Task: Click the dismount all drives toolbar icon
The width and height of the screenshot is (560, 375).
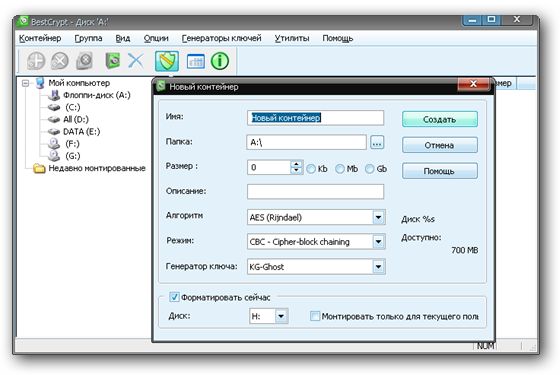Action: pyautogui.click(x=85, y=61)
